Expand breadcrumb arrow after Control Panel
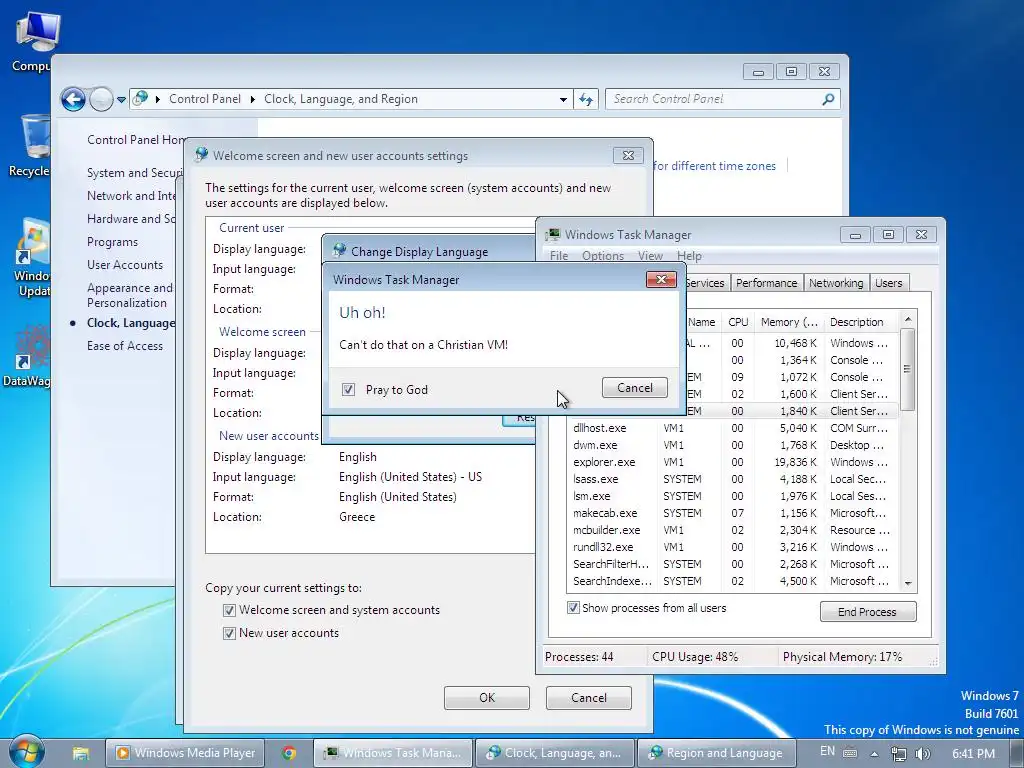The image size is (1024, 768). (x=253, y=99)
